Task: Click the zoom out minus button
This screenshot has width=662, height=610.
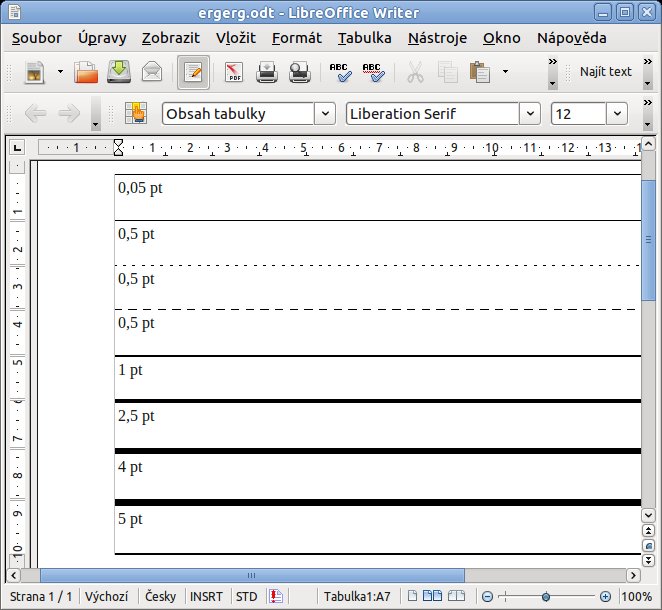Action: coord(487,596)
